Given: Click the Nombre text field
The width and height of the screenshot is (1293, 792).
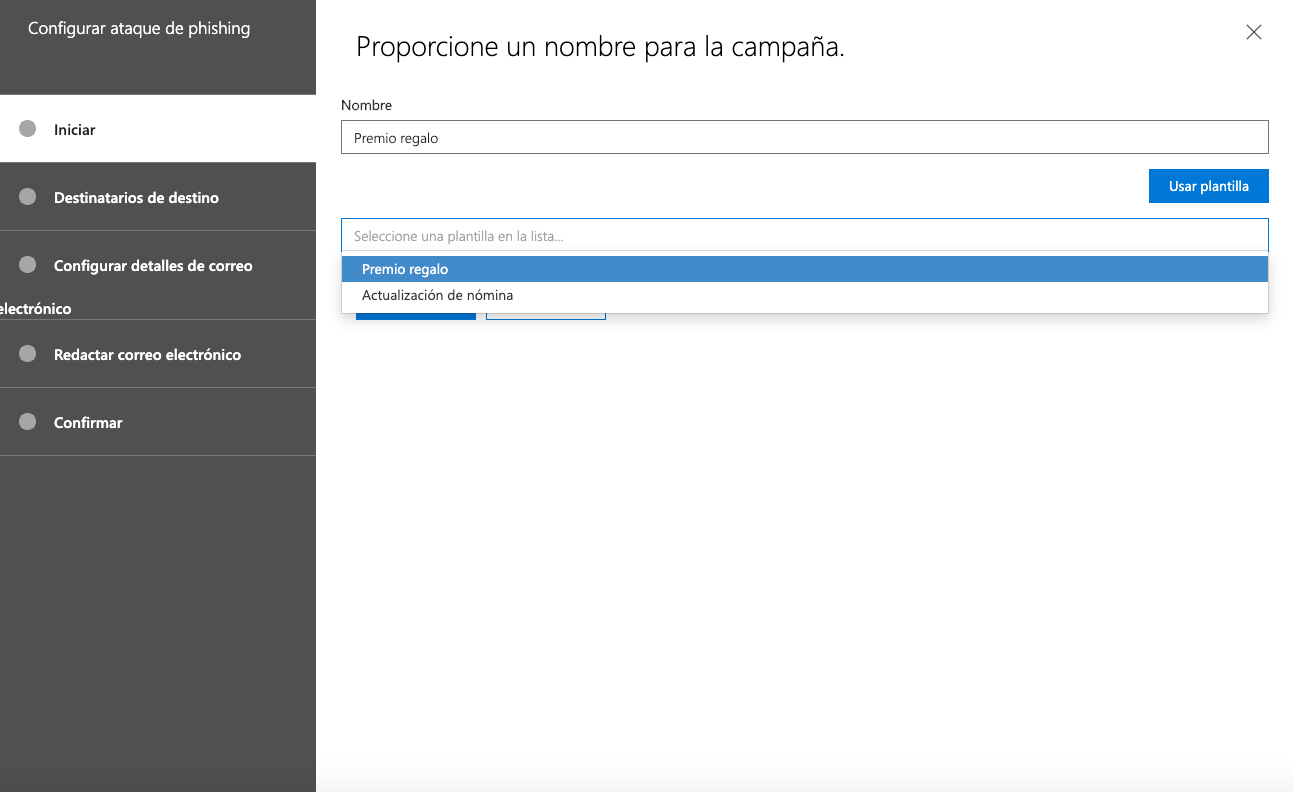Looking at the screenshot, I should coord(804,138).
